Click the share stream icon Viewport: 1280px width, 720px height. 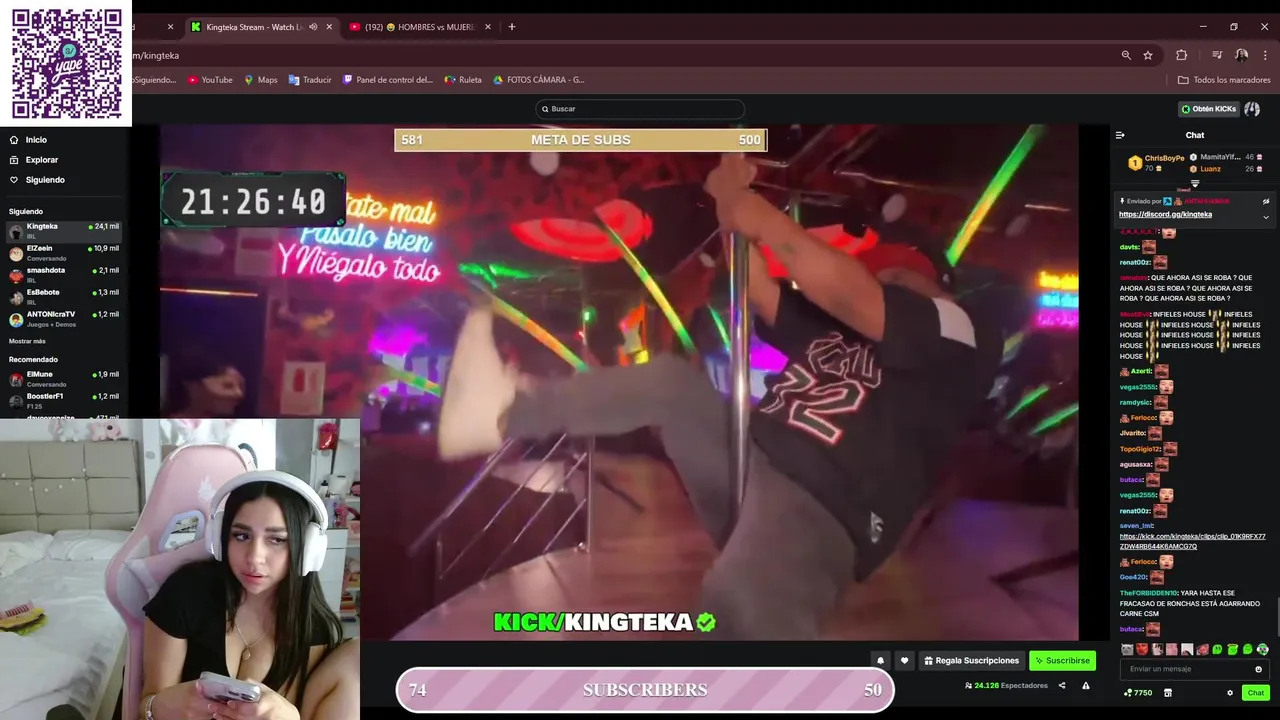pyautogui.click(x=1062, y=686)
